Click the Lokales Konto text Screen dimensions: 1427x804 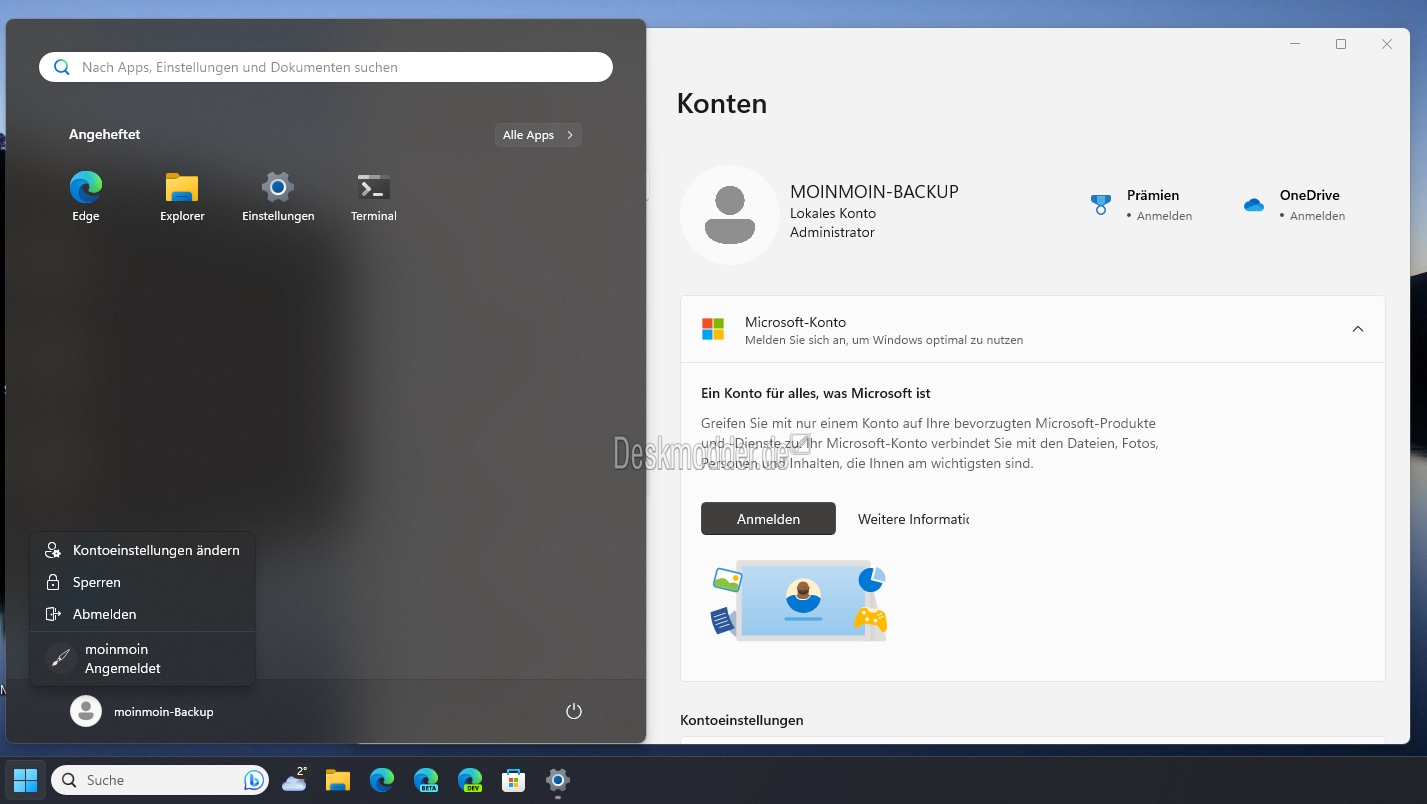tap(833, 213)
